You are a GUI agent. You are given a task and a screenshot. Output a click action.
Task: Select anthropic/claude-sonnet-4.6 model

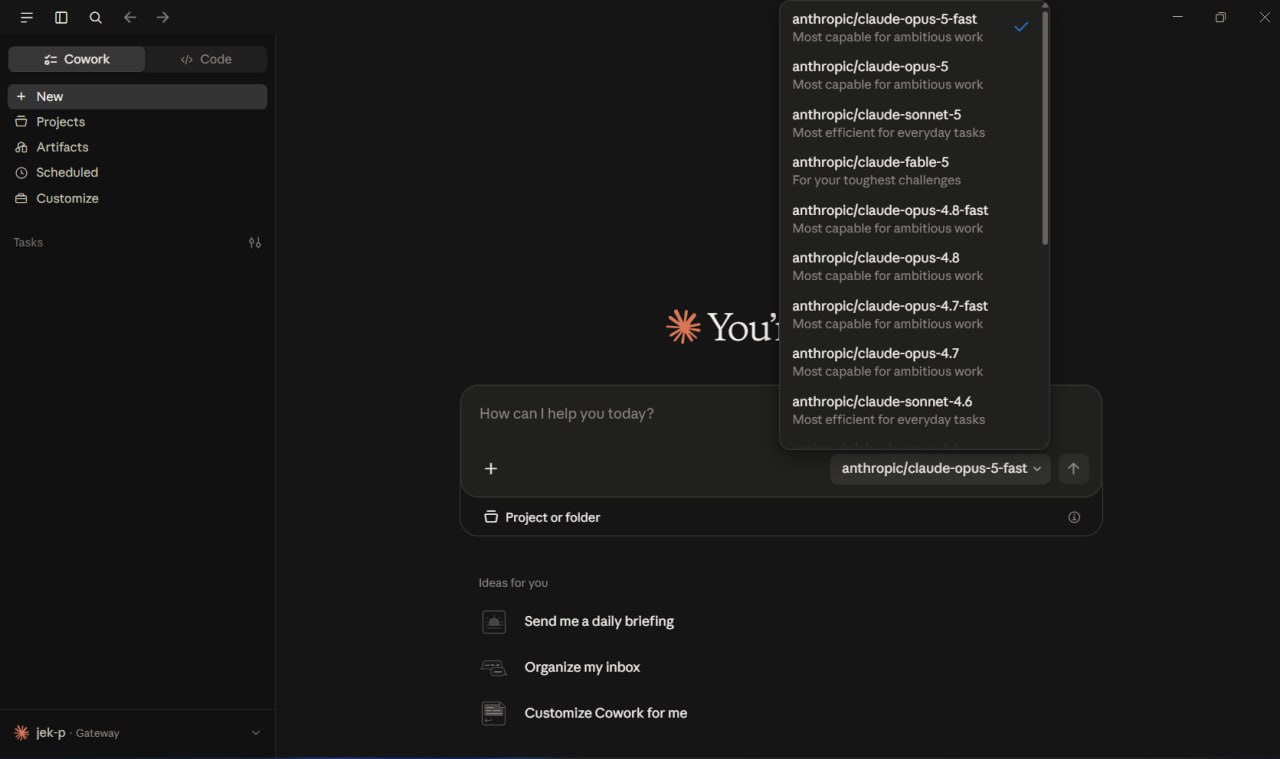tap(910, 410)
